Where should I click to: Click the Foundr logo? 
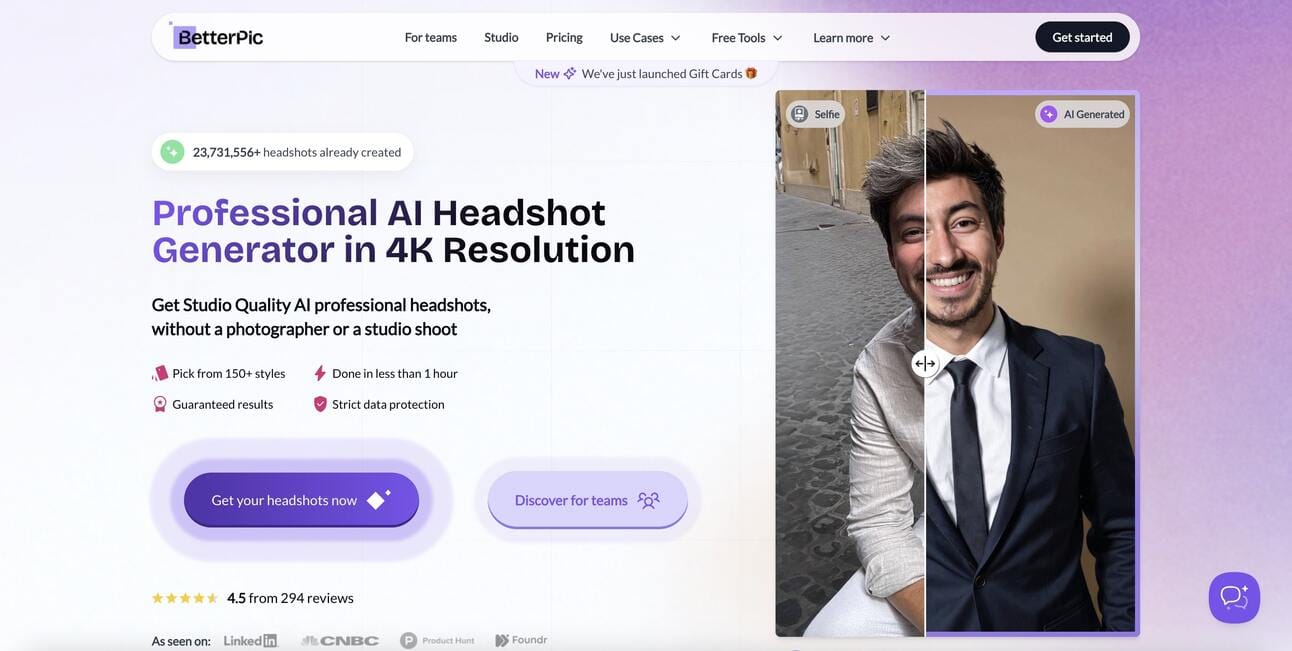[x=521, y=640]
